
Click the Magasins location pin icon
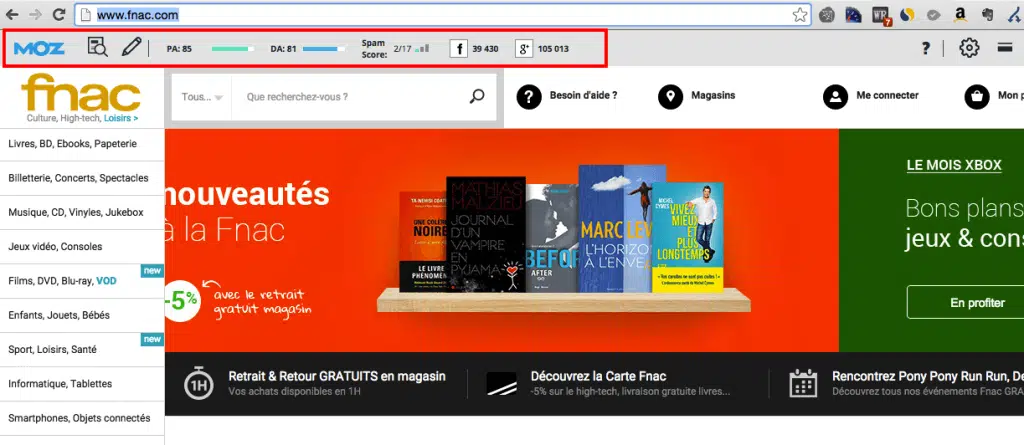[670, 97]
